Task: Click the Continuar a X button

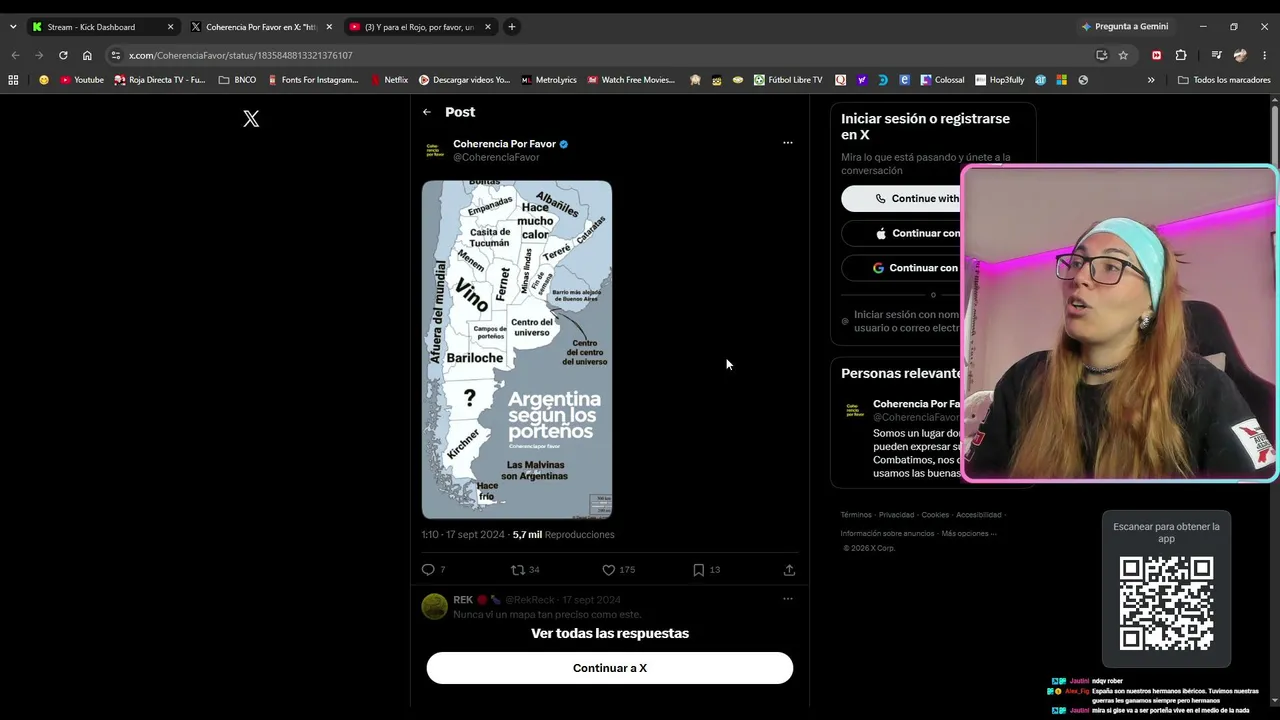Action: (610, 668)
